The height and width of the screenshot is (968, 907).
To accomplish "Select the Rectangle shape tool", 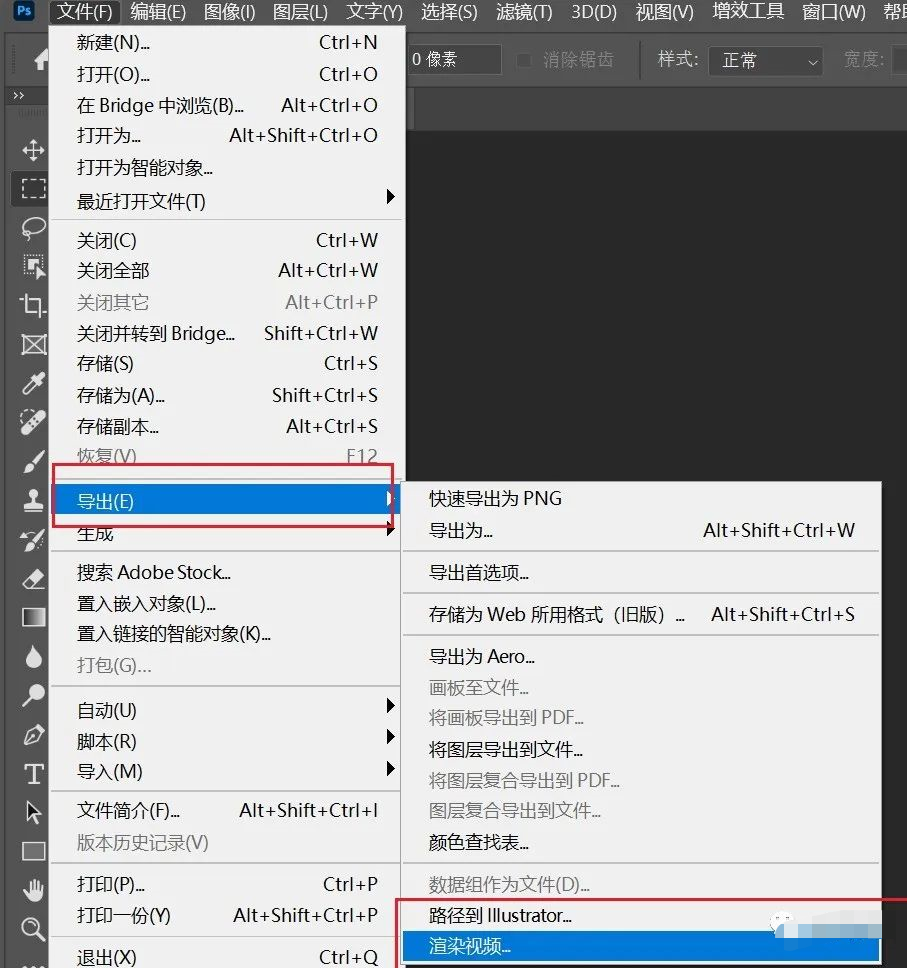I will pos(34,851).
